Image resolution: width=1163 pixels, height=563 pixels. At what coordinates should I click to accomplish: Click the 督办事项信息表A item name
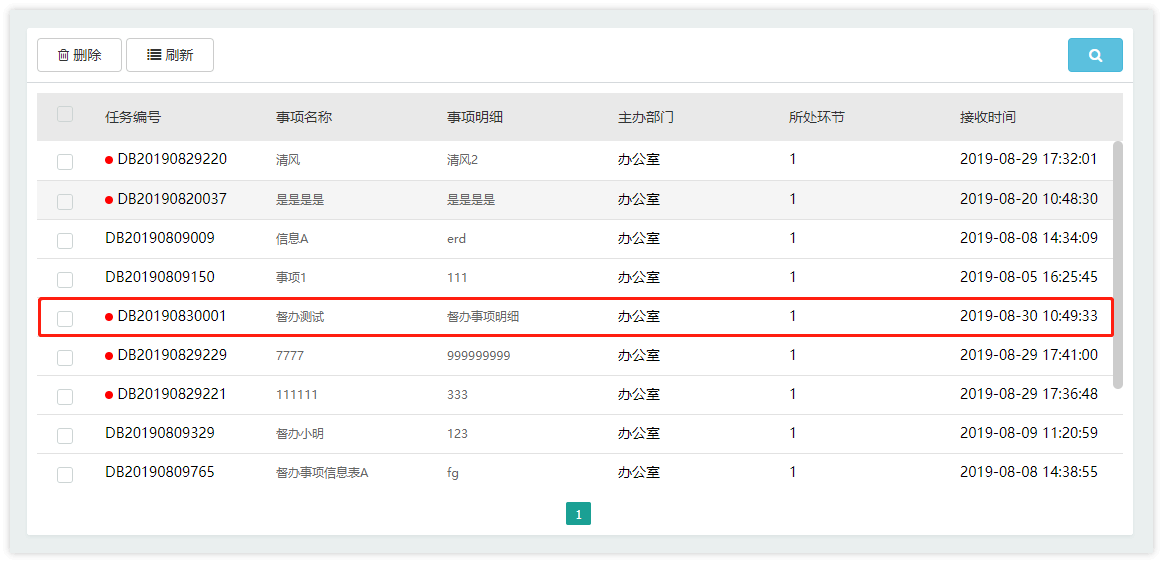click(322, 473)
